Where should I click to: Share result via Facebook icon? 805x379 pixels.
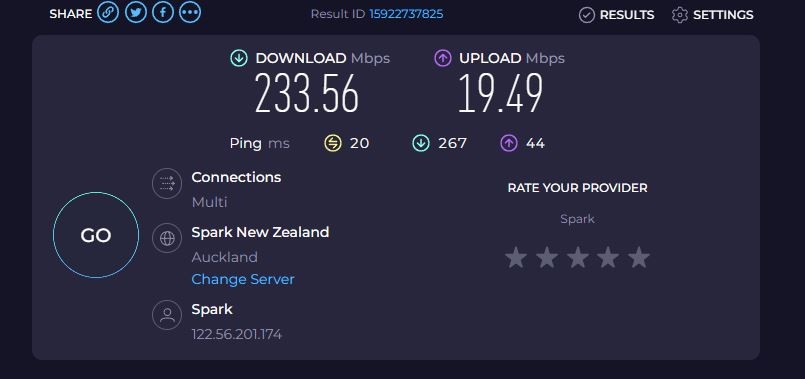(x=163, y=13)
